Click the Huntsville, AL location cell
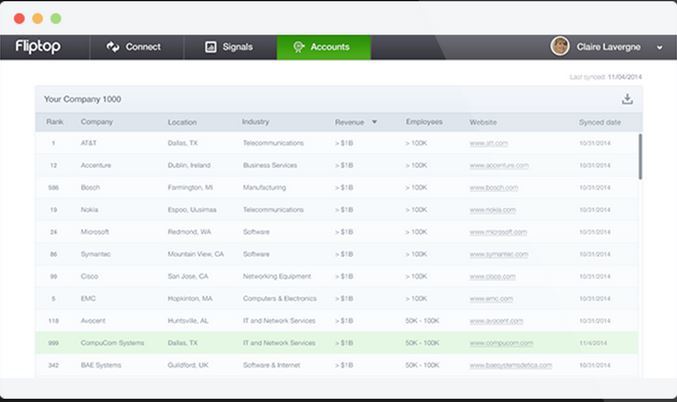Screen dimensions: 677x402 pos(188,321)
